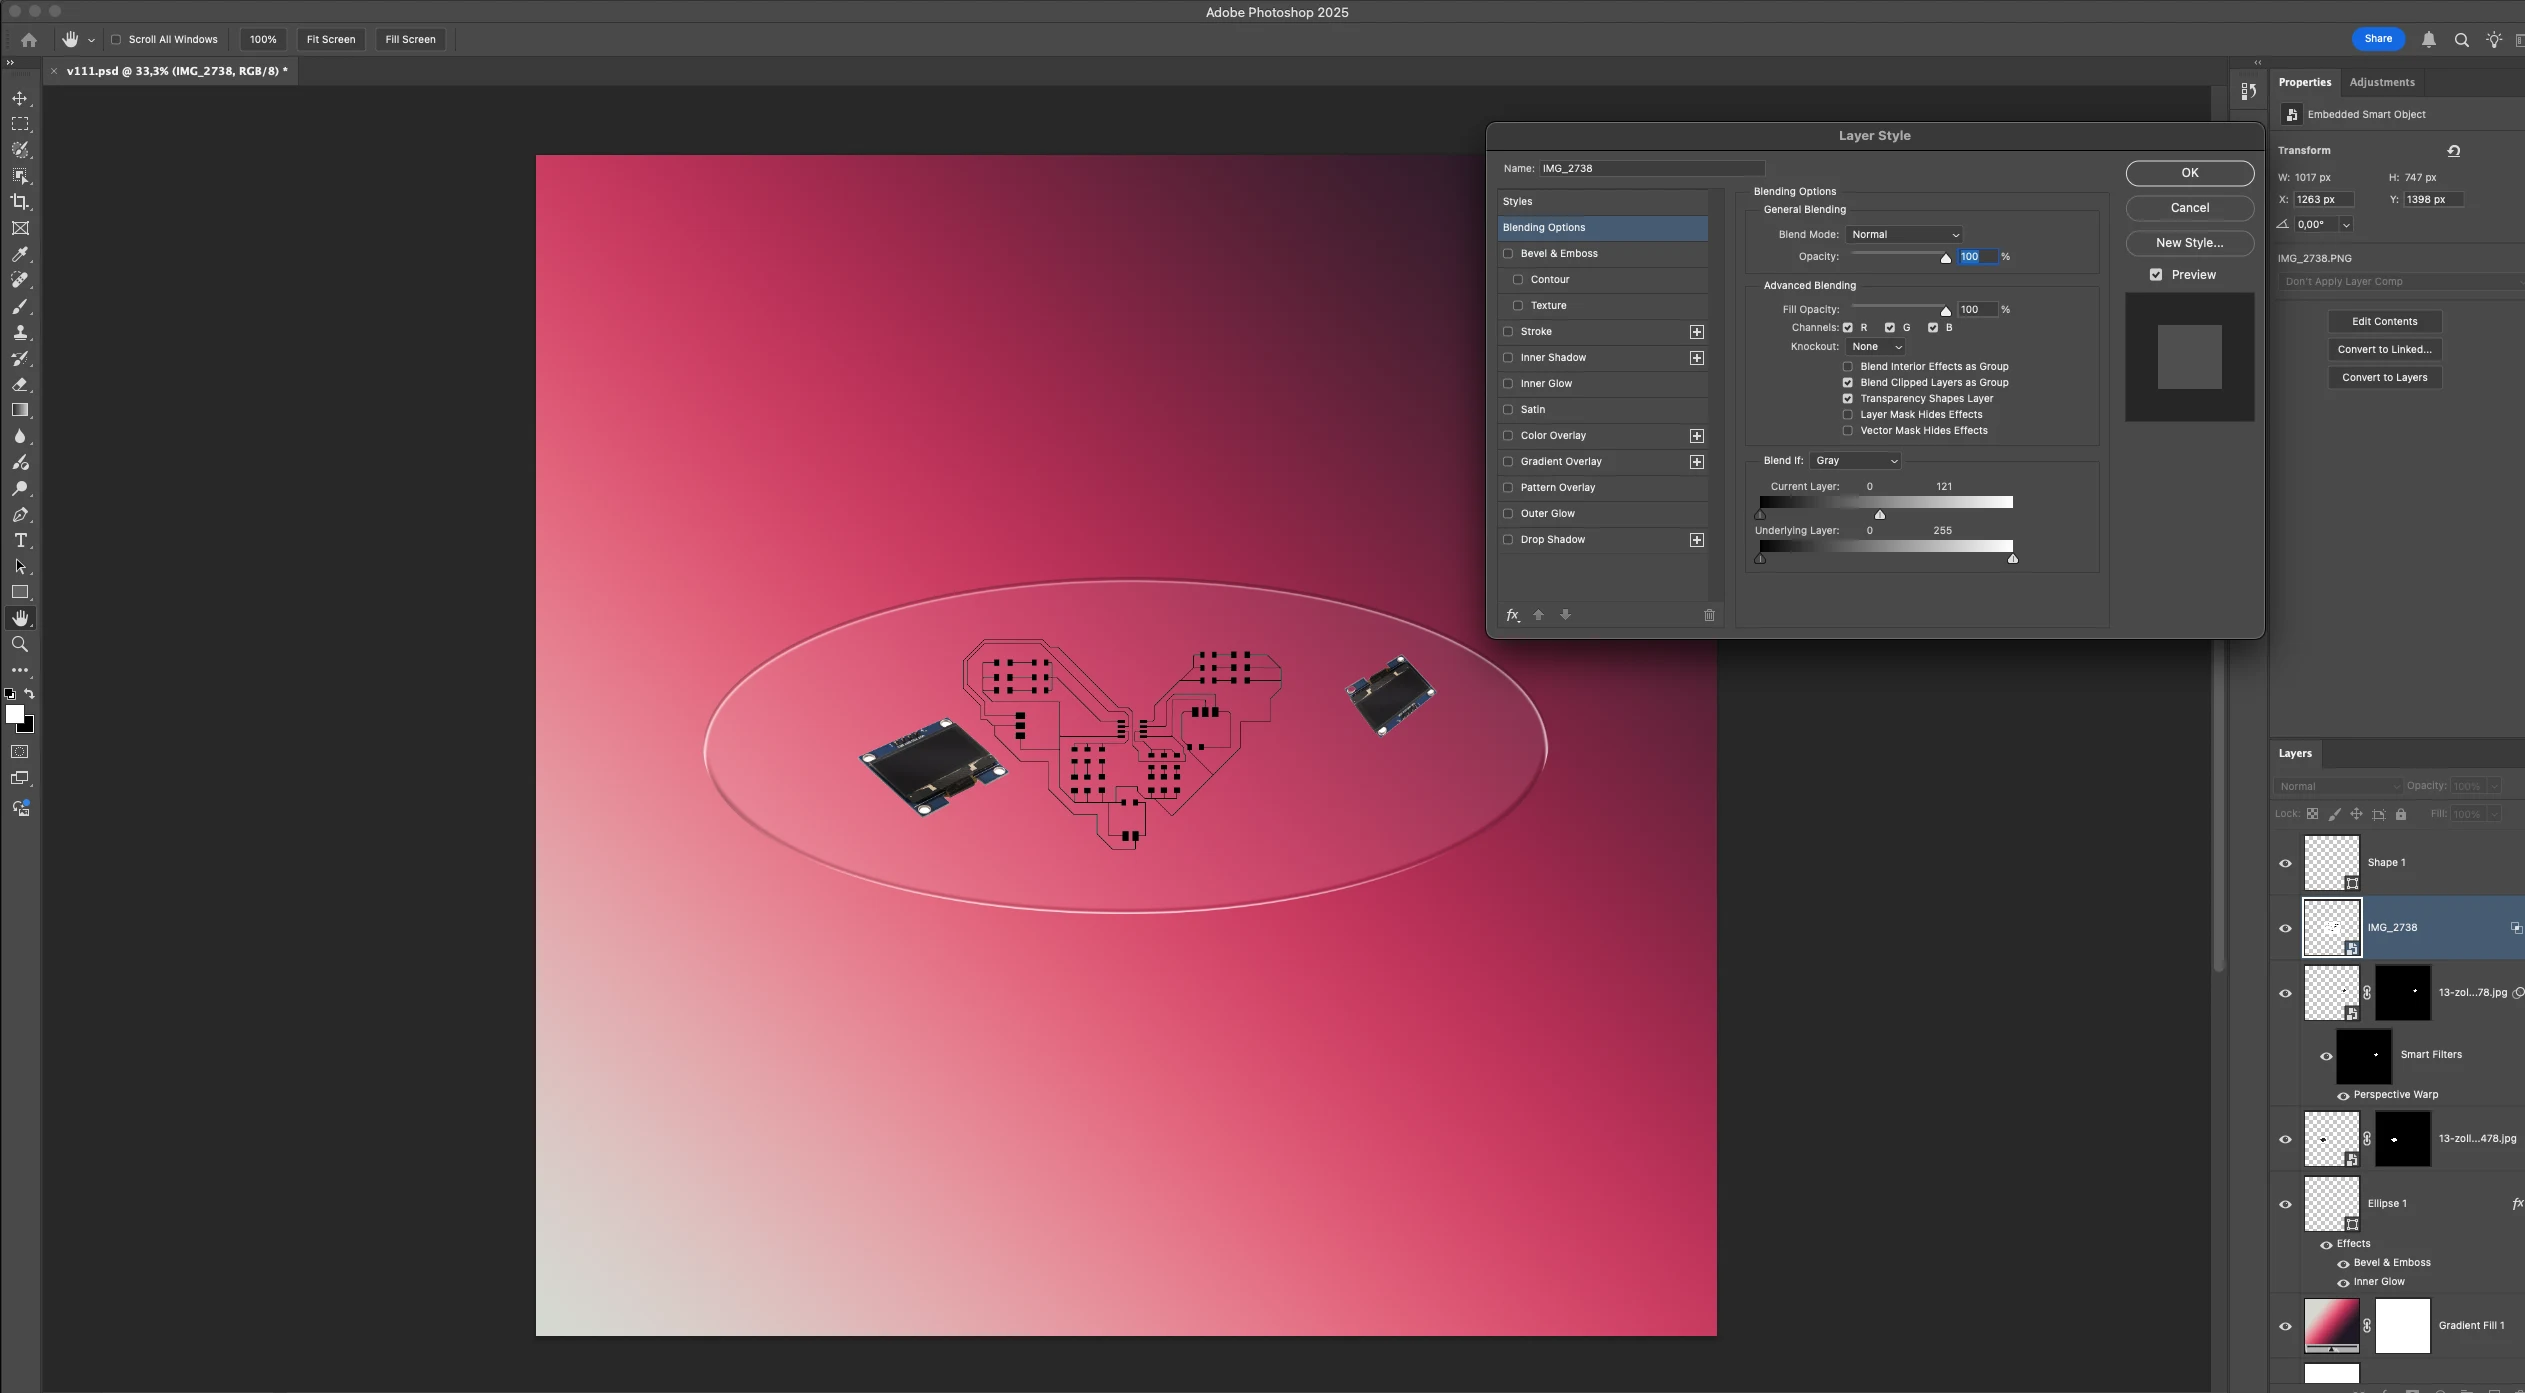Cancel the Layer Style dialog

tap(2189, 208)
